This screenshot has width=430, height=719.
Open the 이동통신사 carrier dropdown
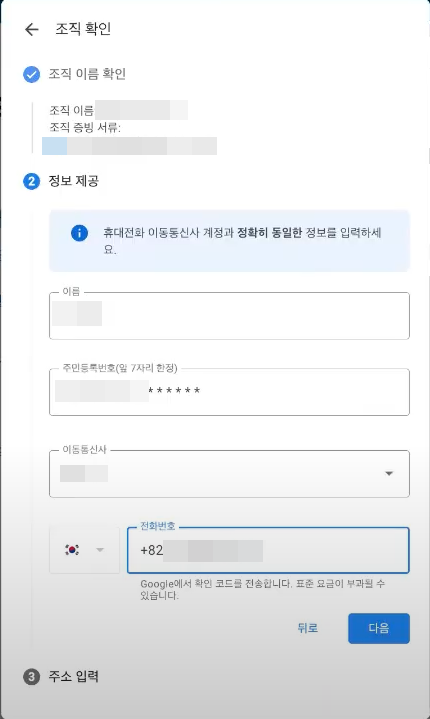(x=229, y=474)
